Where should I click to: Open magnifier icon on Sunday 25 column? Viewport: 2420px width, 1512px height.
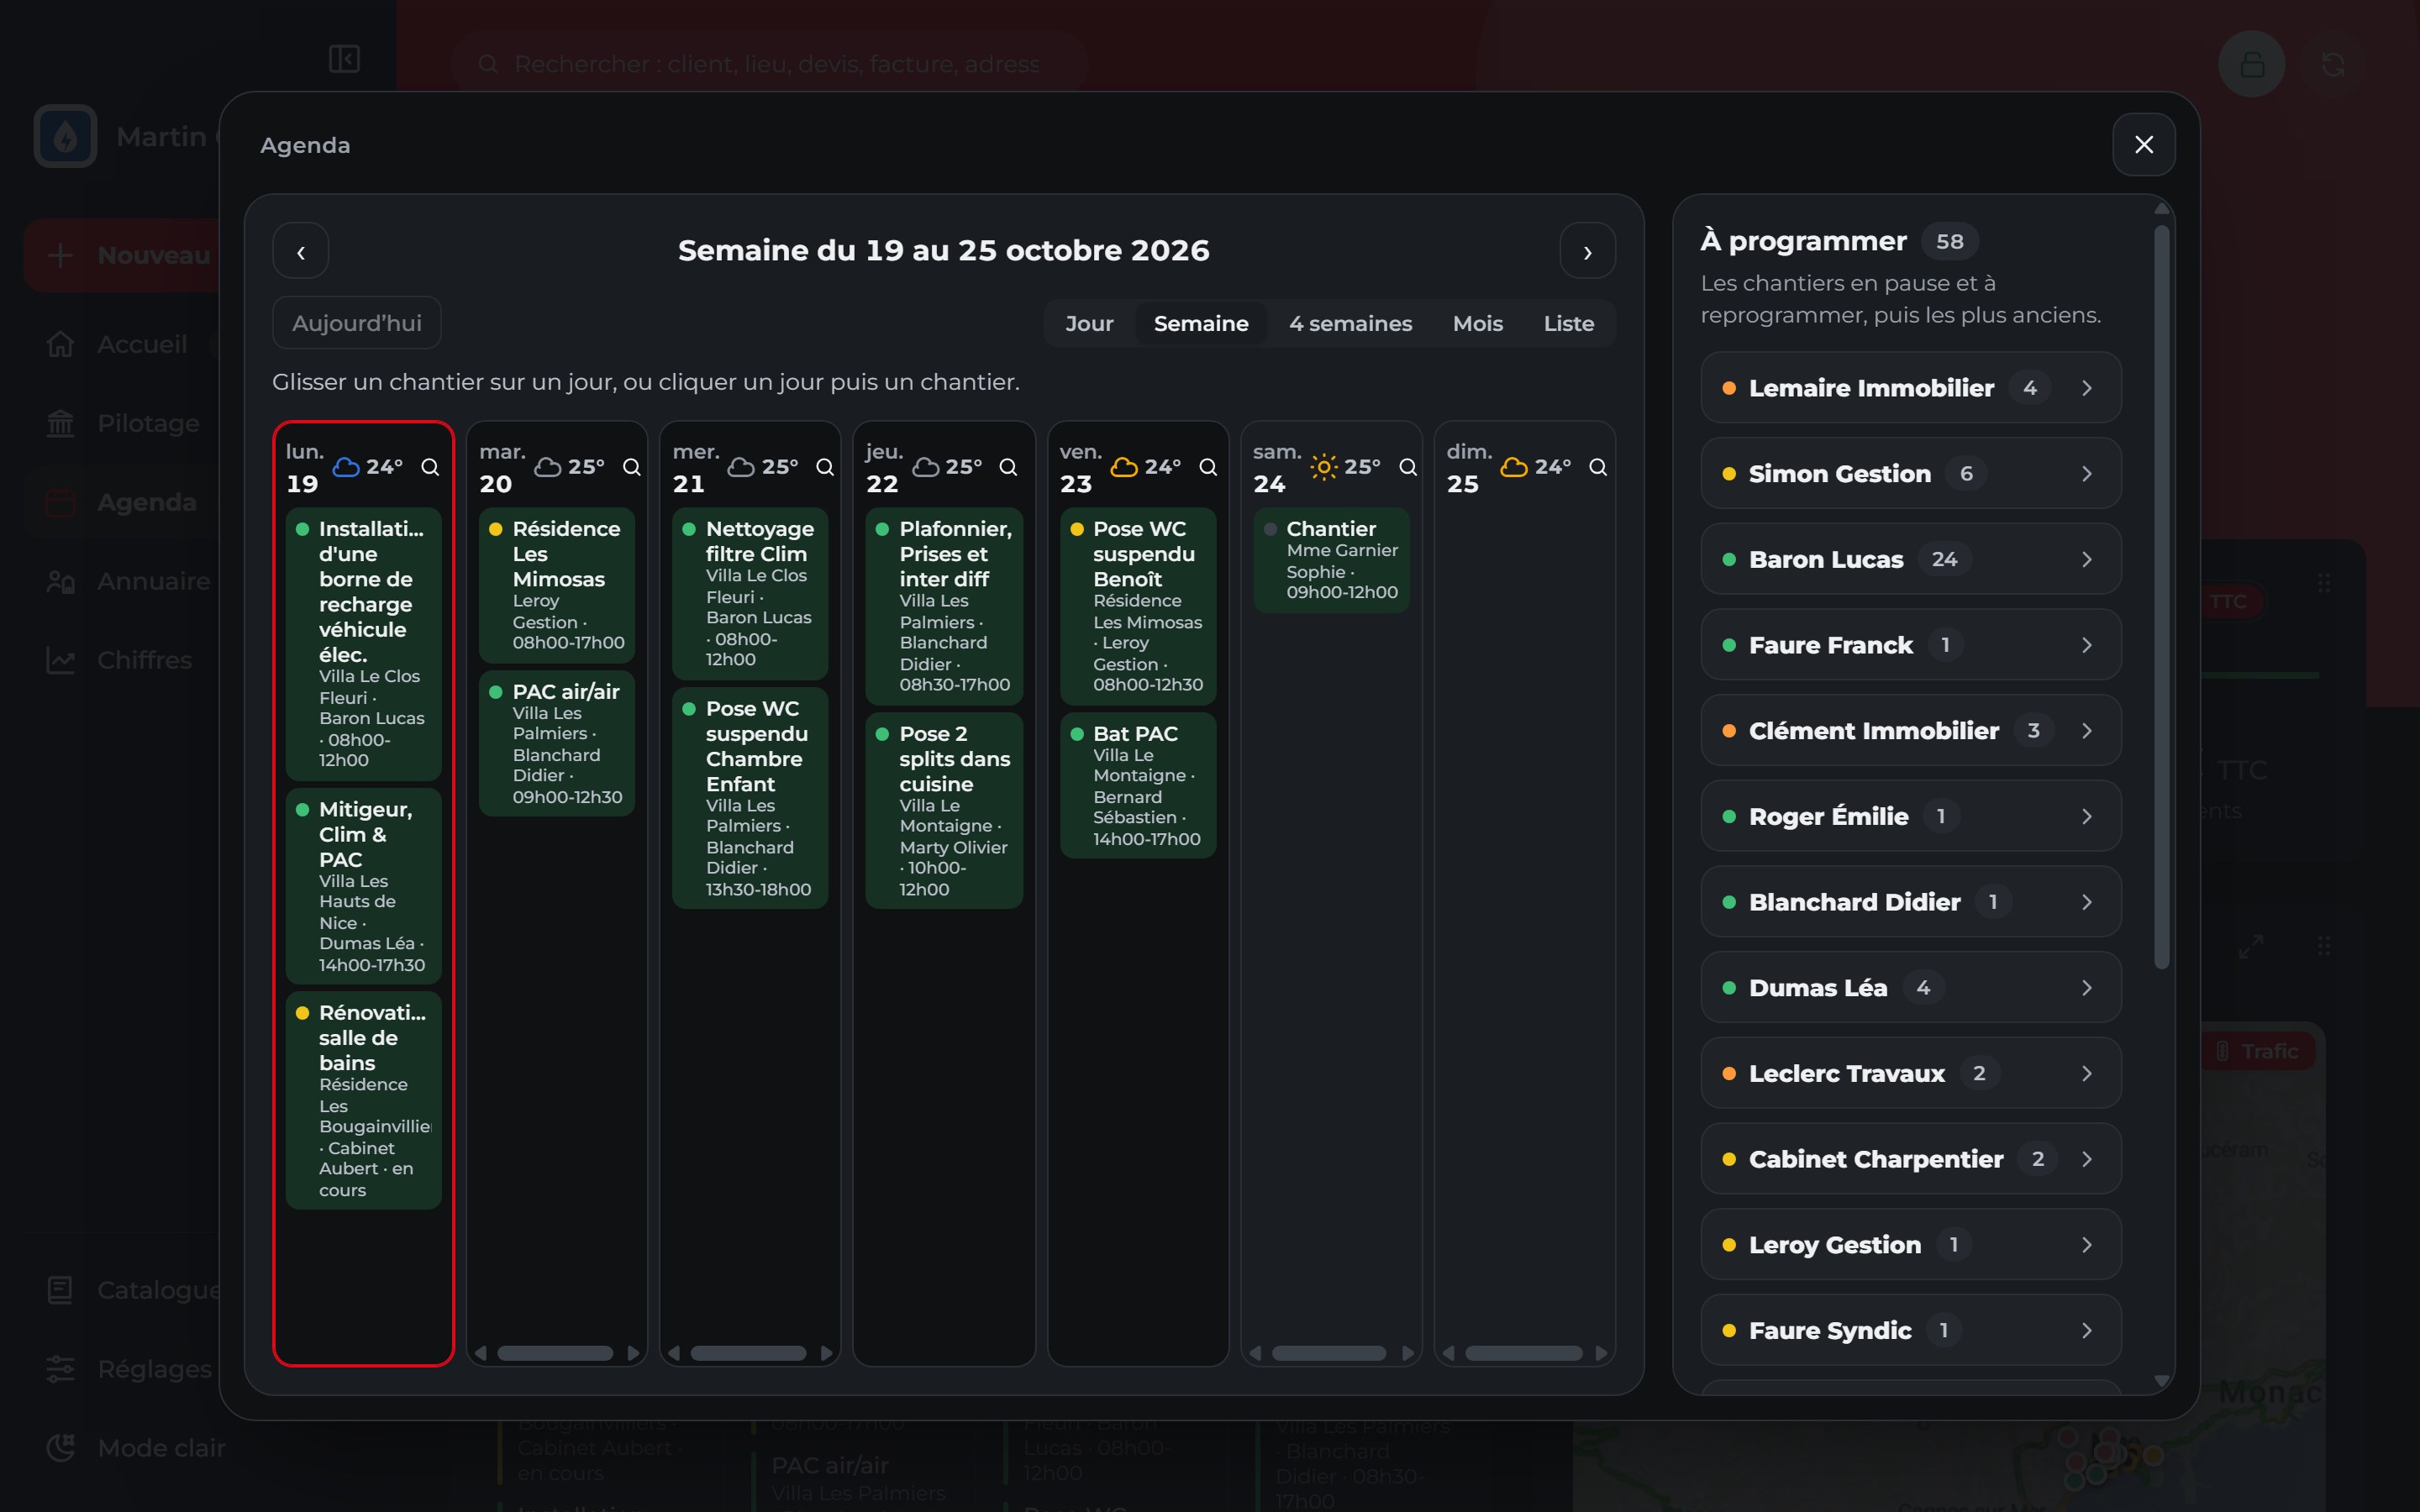click(1598, 467)
